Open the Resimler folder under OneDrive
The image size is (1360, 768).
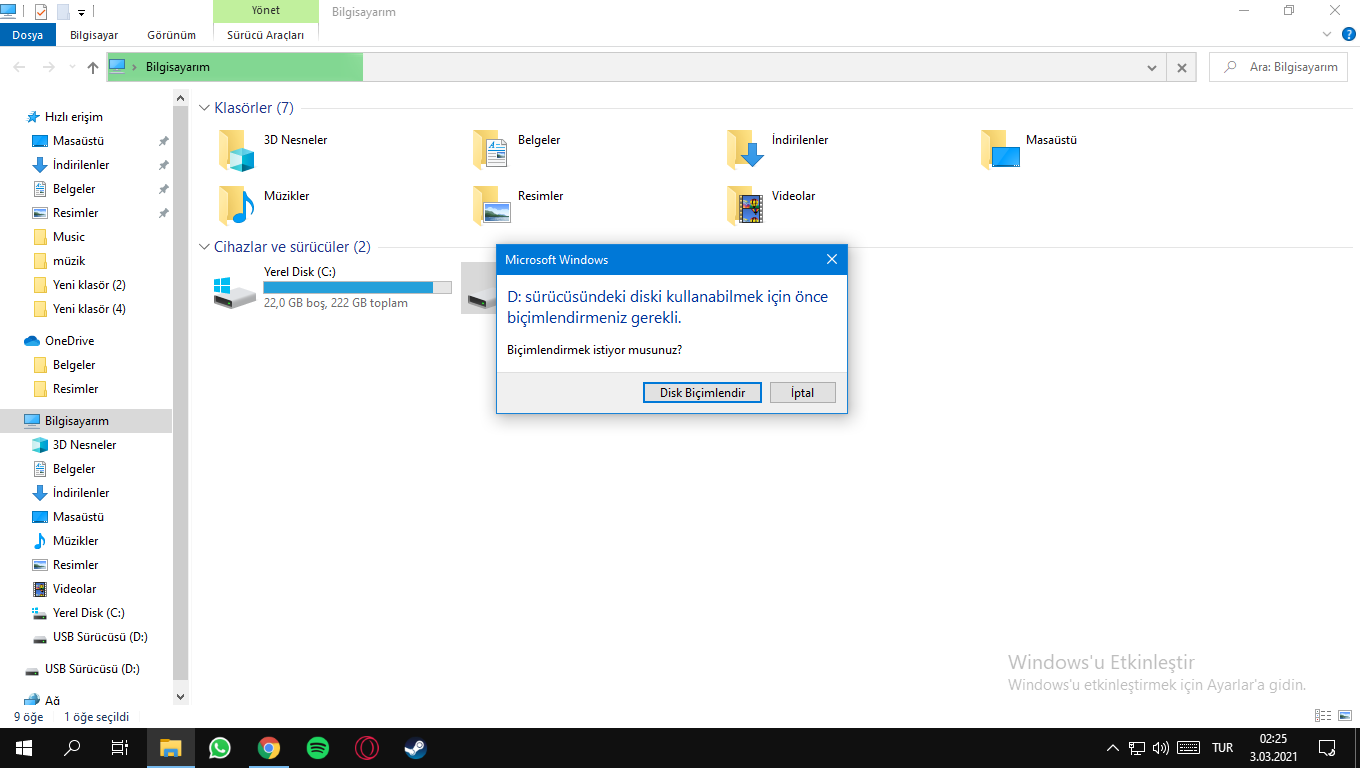click(x=75, y=389)
